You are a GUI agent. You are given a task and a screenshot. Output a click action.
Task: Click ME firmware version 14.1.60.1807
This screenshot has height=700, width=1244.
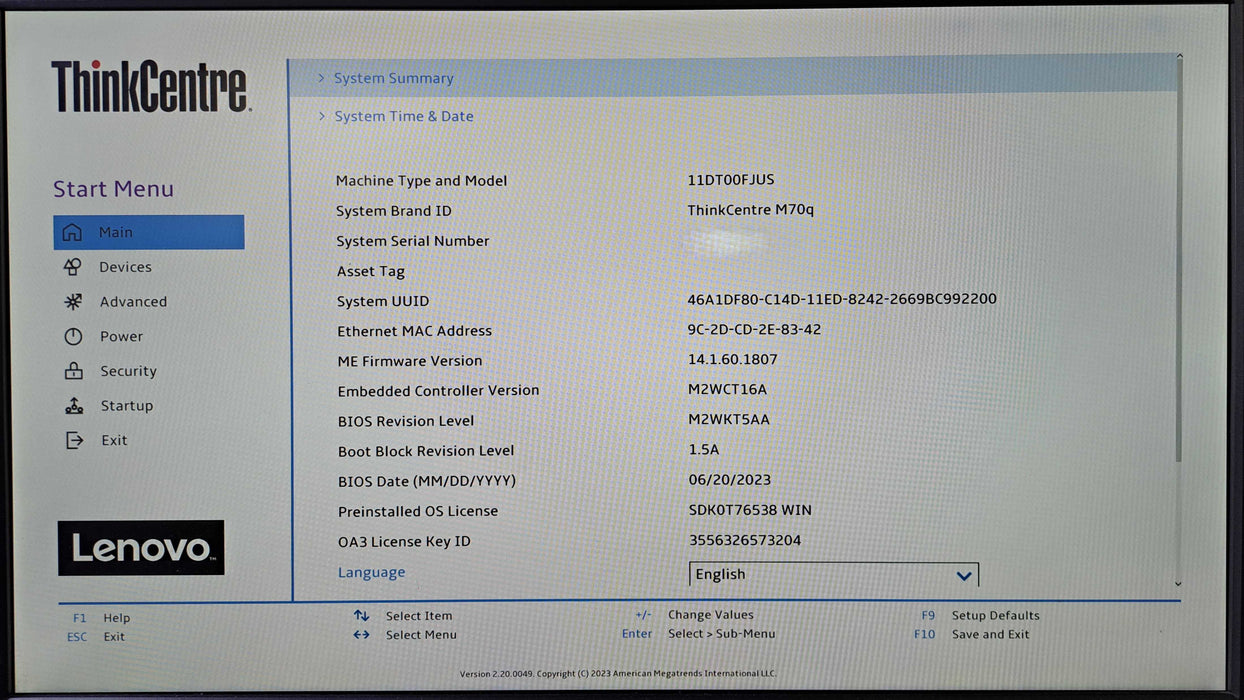tap(732, 359)
